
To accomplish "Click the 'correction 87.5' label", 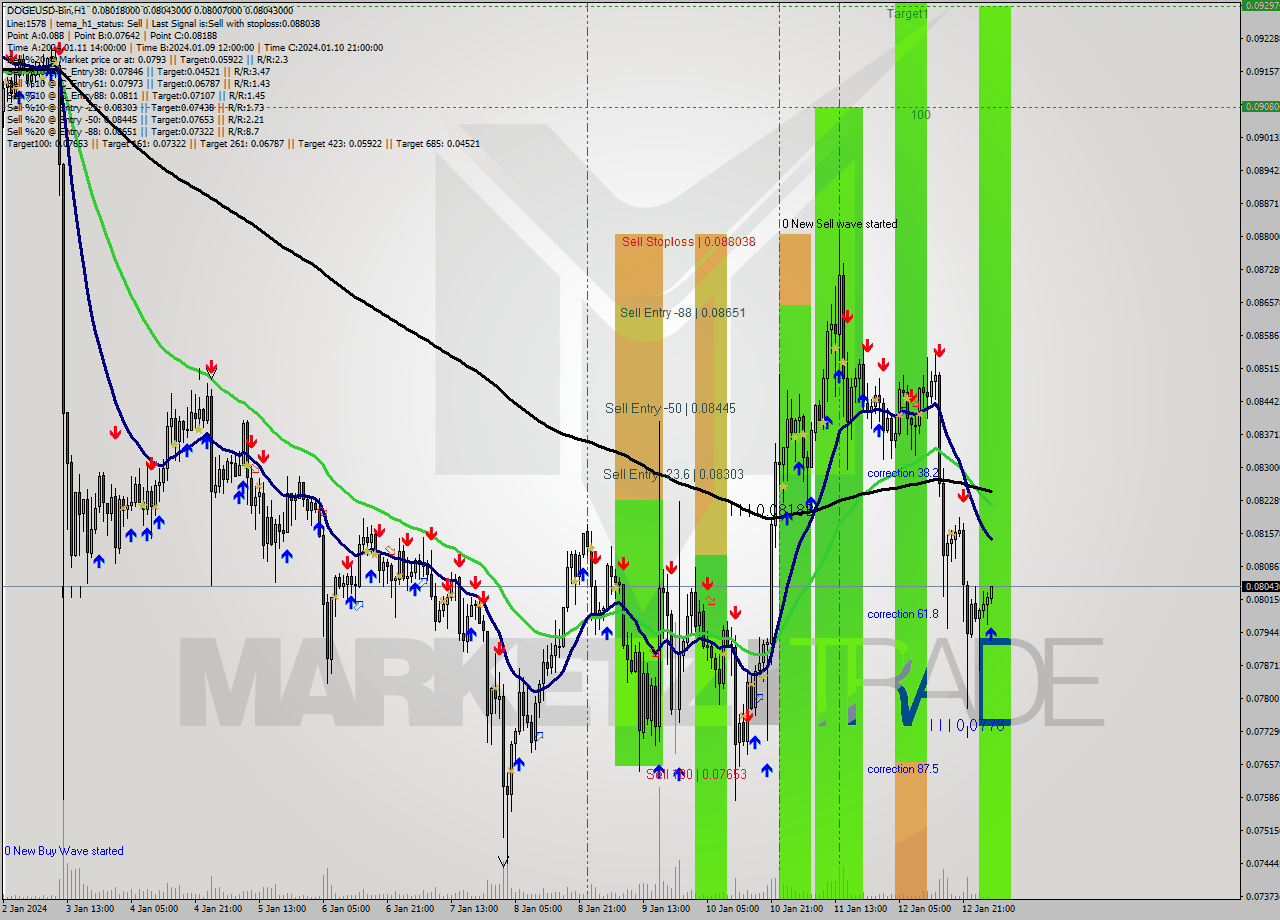I will tap(902, 769).
